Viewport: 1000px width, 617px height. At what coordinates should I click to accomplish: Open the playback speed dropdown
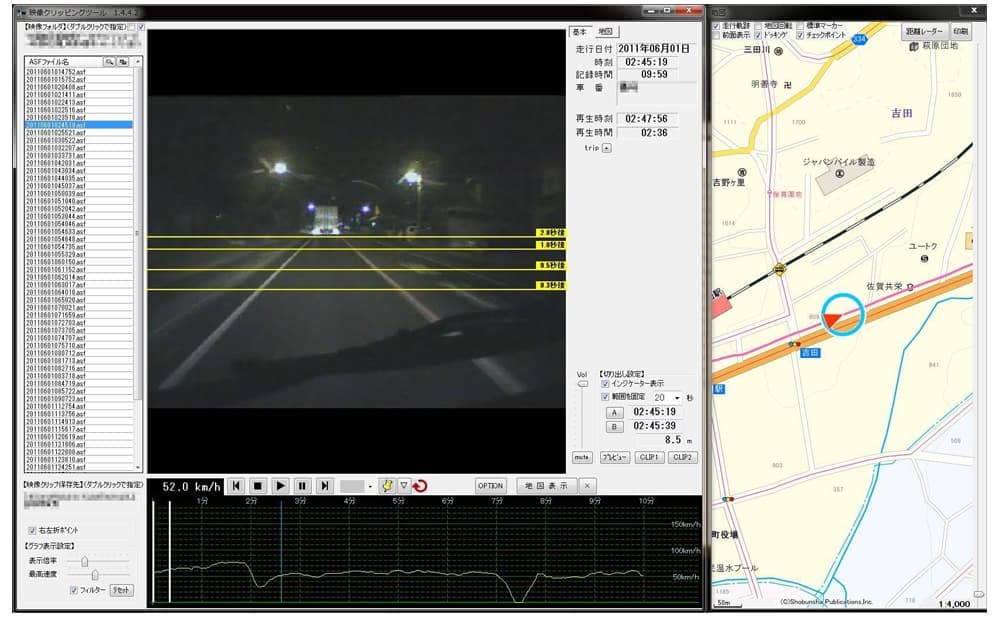click(370, 486)
